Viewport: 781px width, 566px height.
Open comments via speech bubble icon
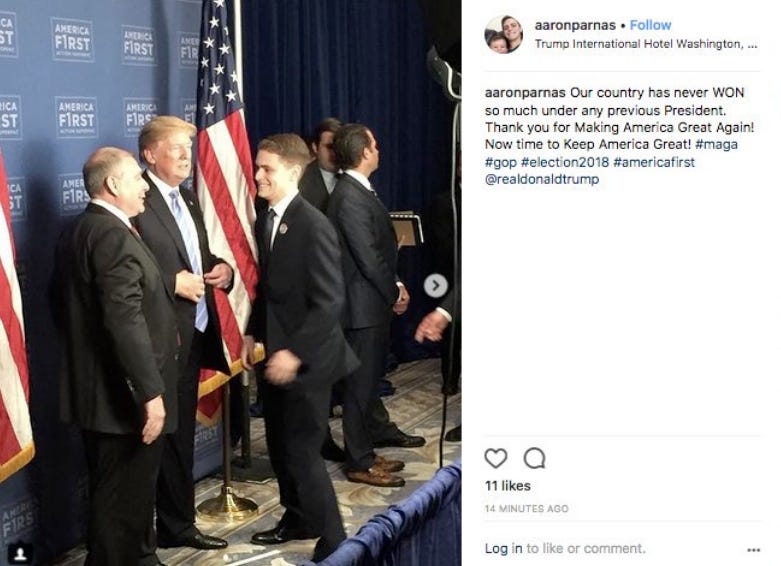[534, 458]
